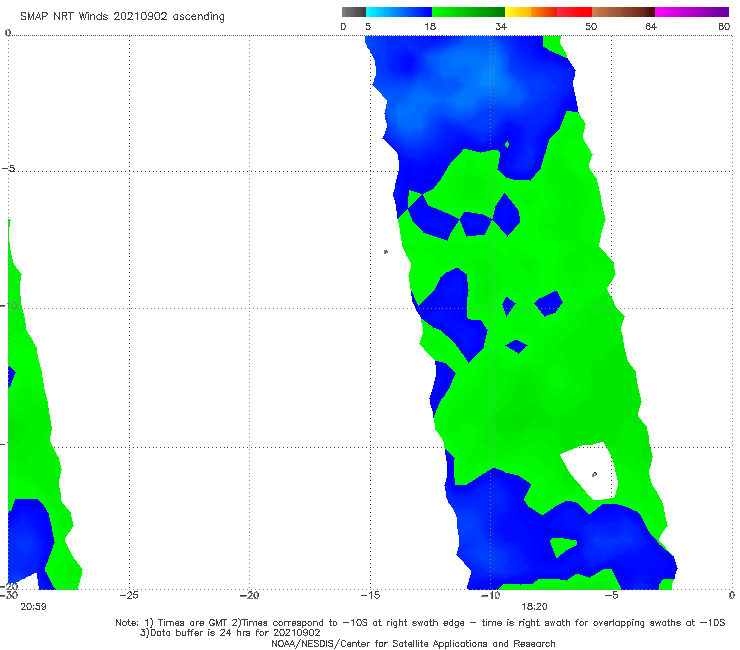Pick the magenta 64–80 colorbar segment

click(x=692, y=12)
